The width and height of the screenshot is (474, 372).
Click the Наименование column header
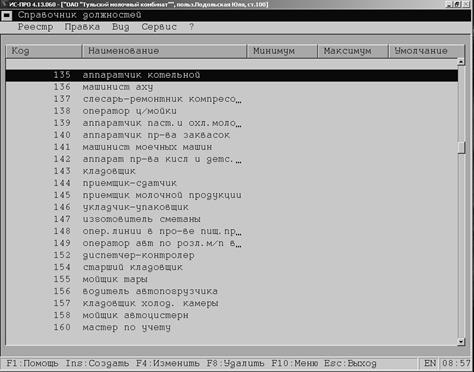pos(164,51)
